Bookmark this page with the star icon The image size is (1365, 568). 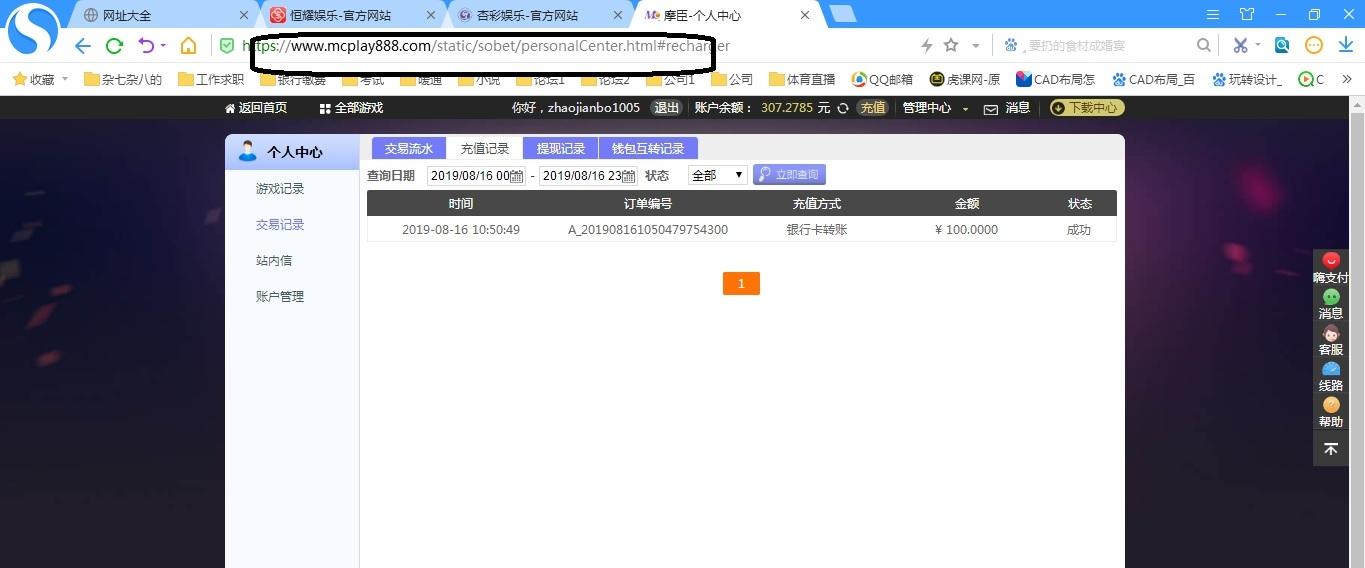point(951,46)
